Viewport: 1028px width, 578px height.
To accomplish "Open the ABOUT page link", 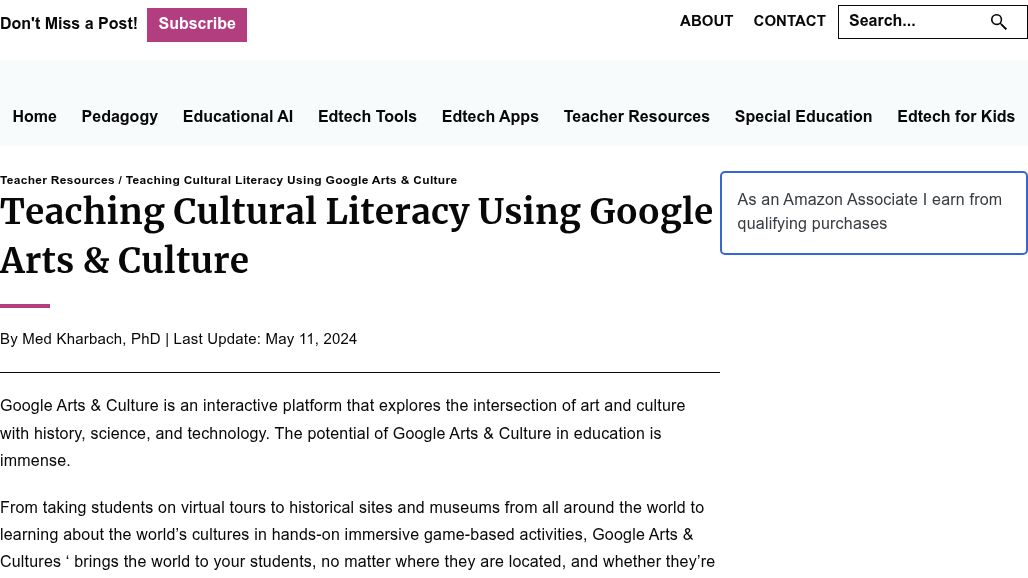I will pos(706,21).
